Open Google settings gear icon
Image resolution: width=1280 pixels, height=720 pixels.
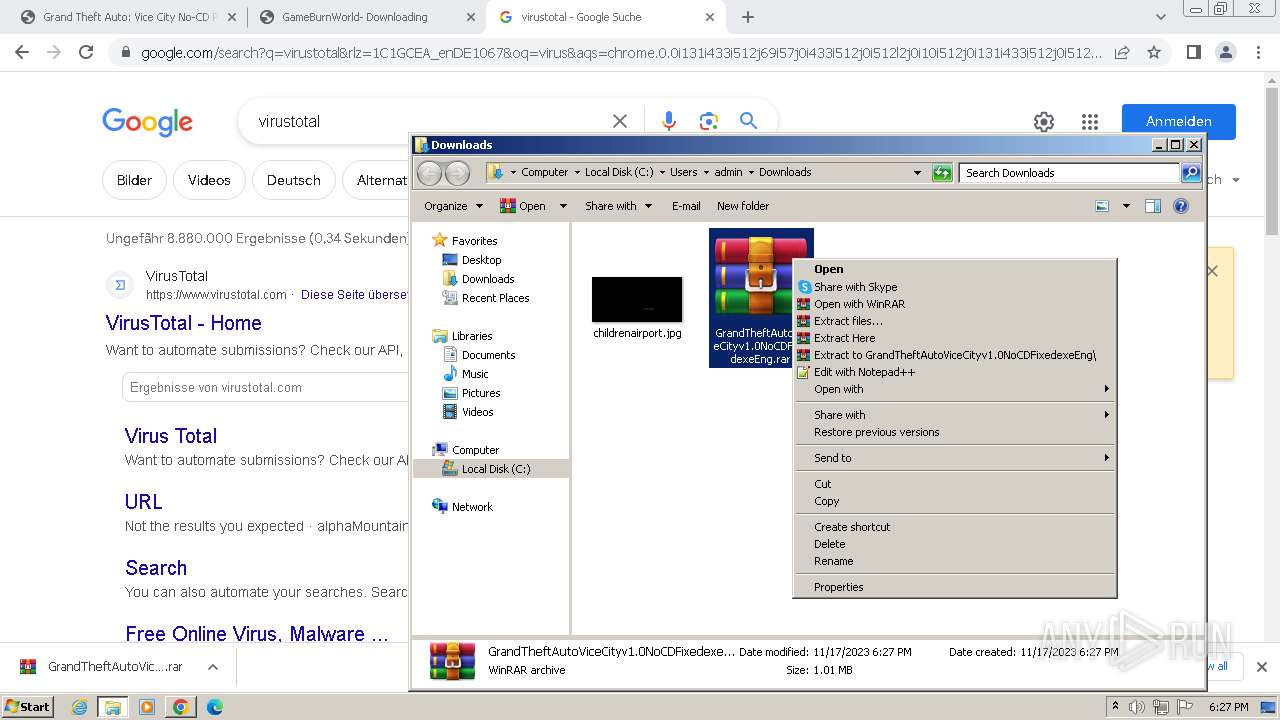(x=1044, y=122)
